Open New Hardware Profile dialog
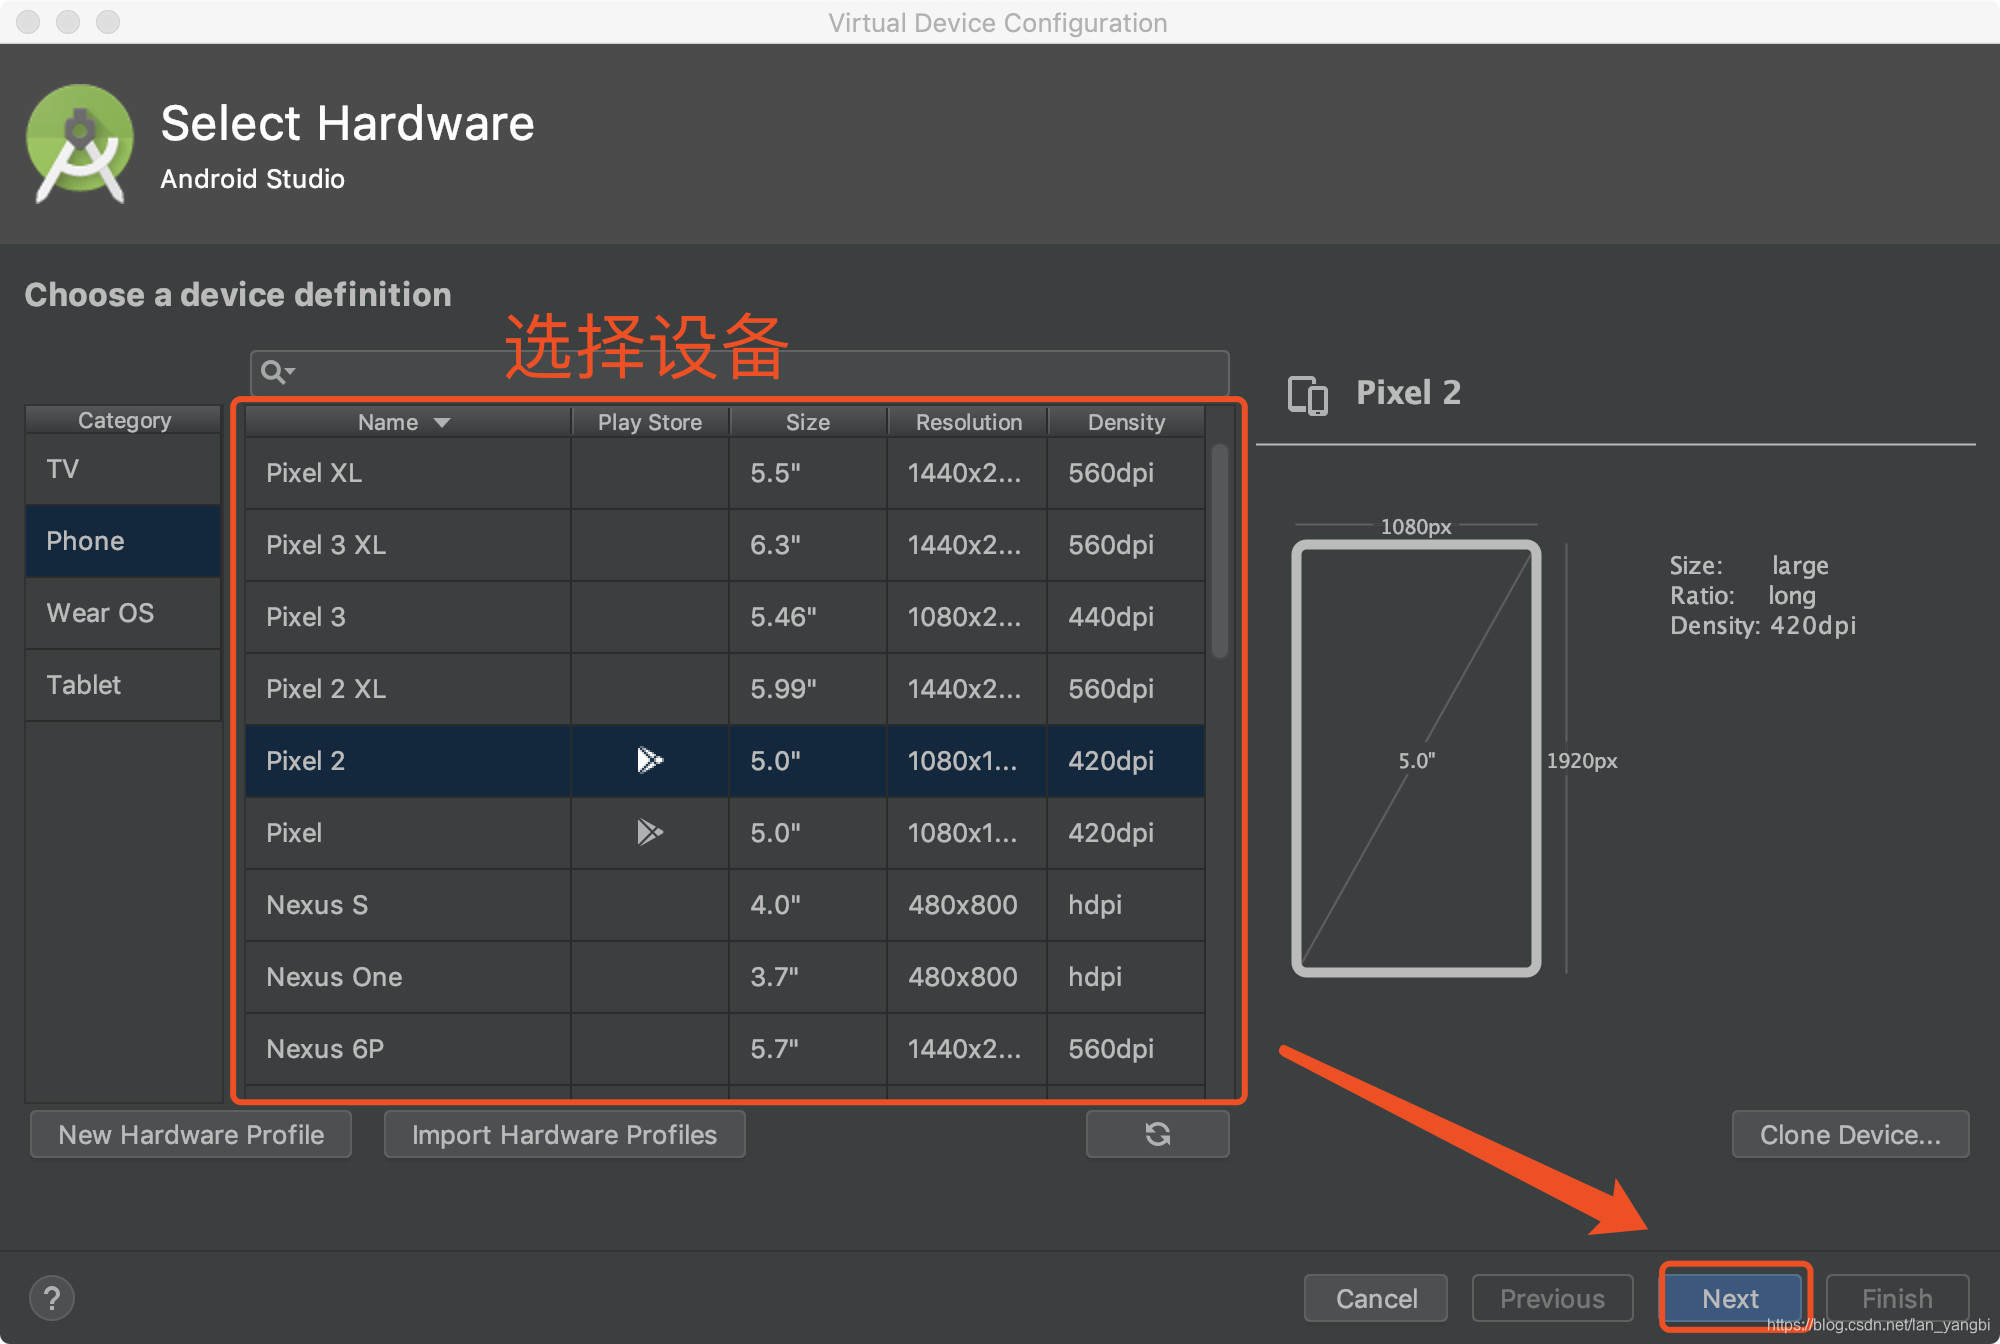The height and width of the screenshot is (1344, 2000). 191,1134
